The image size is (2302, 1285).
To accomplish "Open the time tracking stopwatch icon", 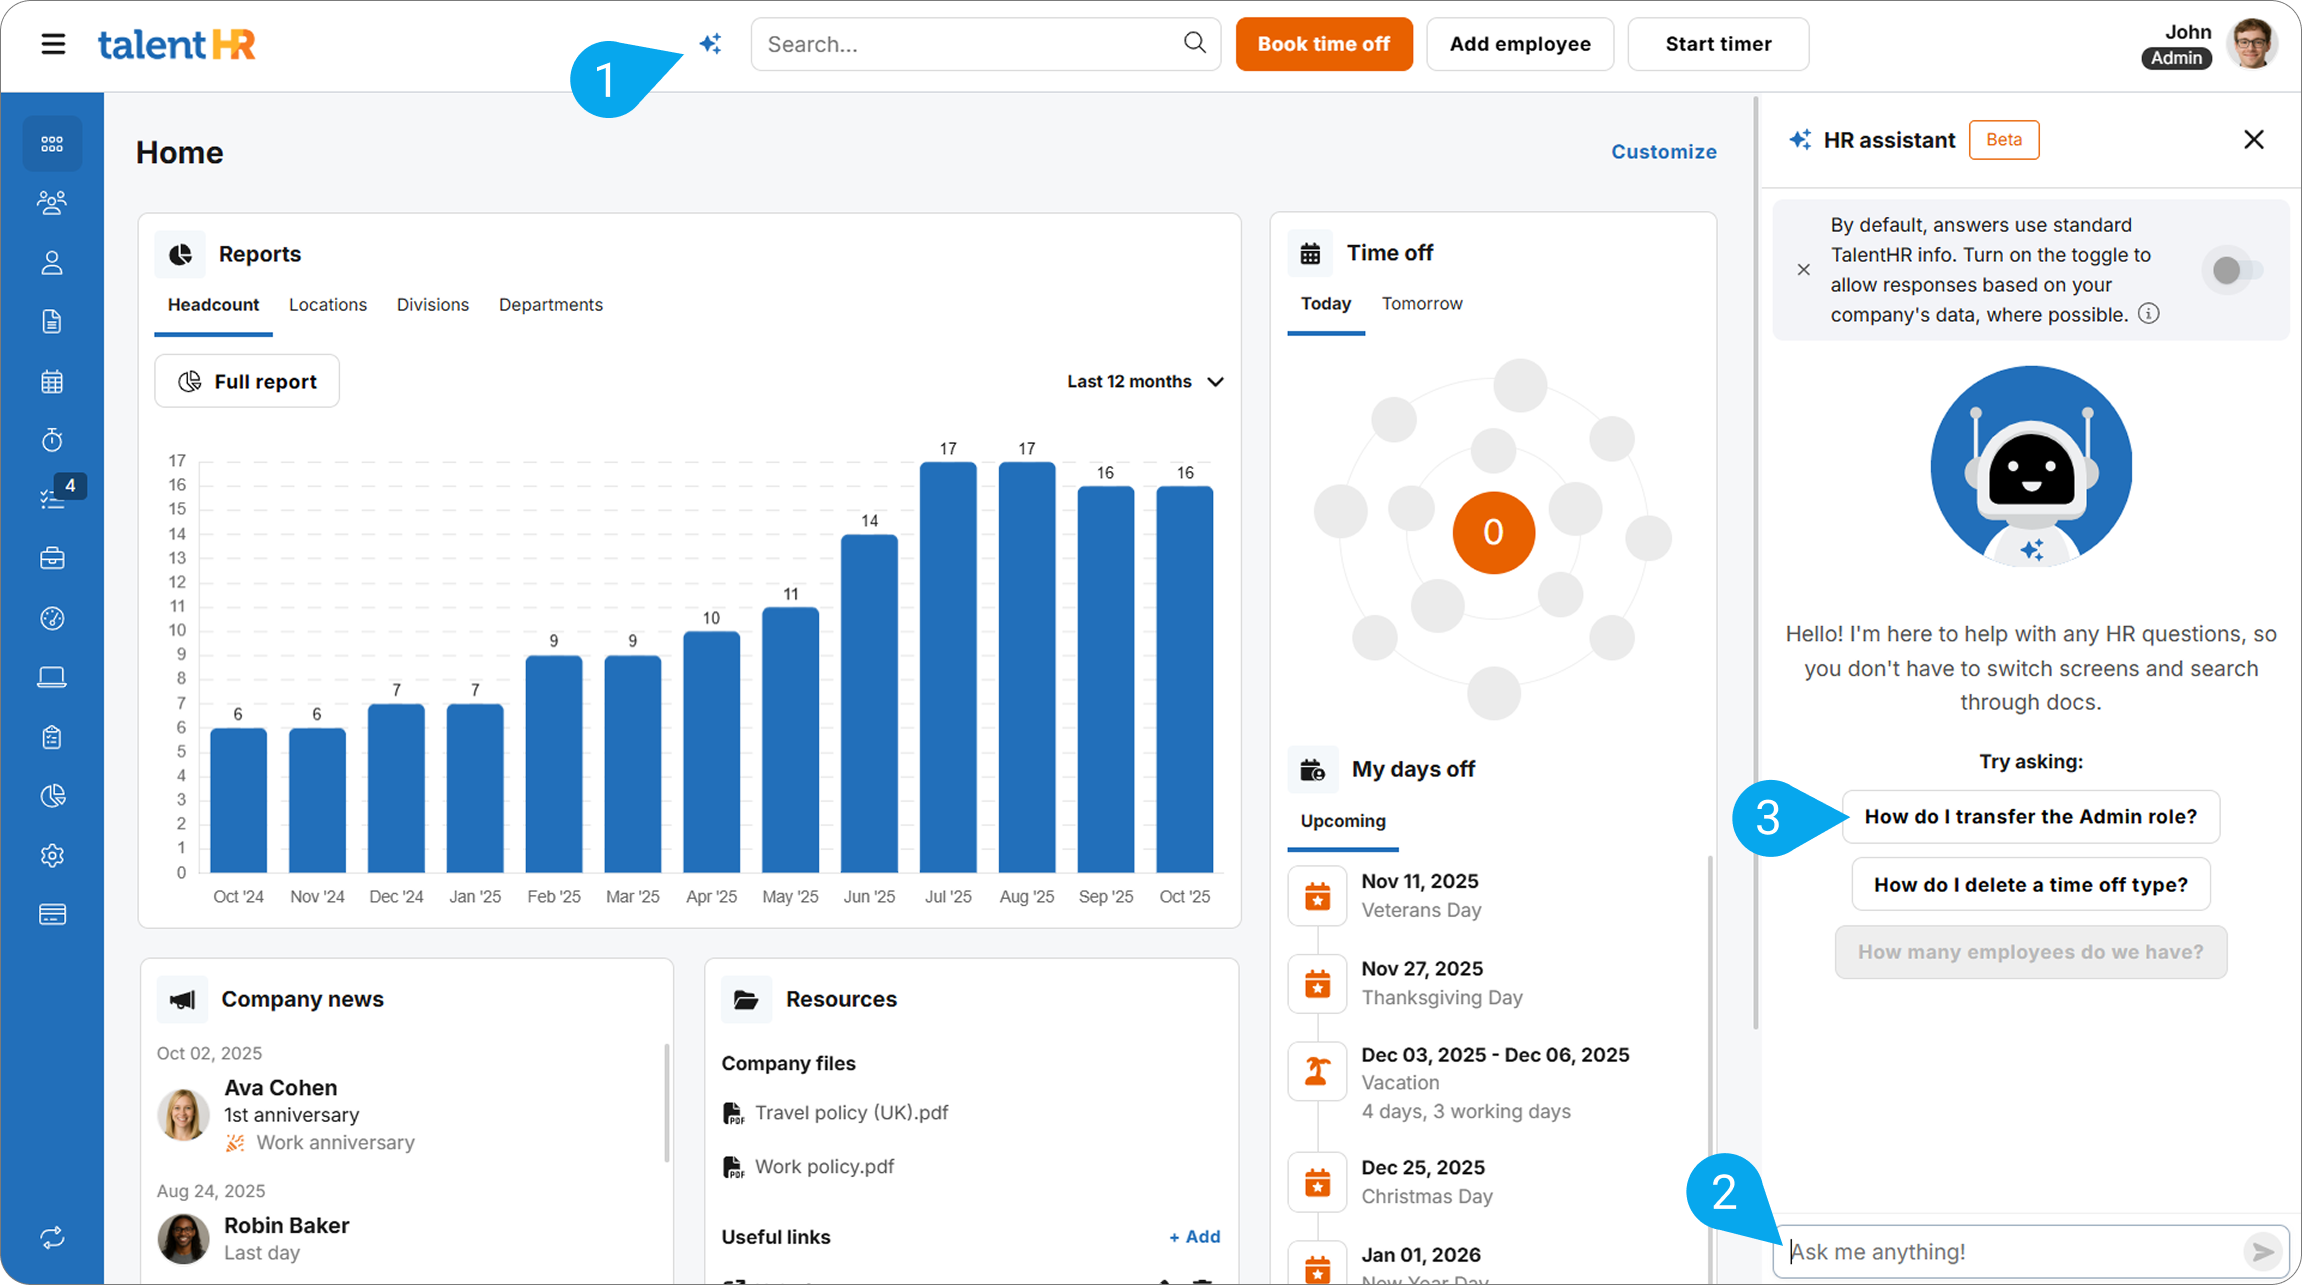I will pyautogui.click(x=52, y=440).
